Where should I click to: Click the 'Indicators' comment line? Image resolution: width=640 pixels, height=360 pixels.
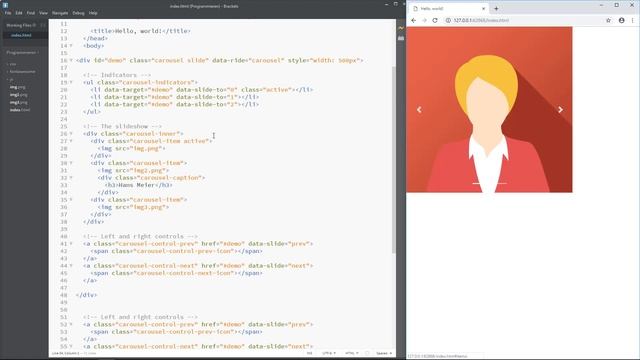pyautogui.click(x=117, y=75)
